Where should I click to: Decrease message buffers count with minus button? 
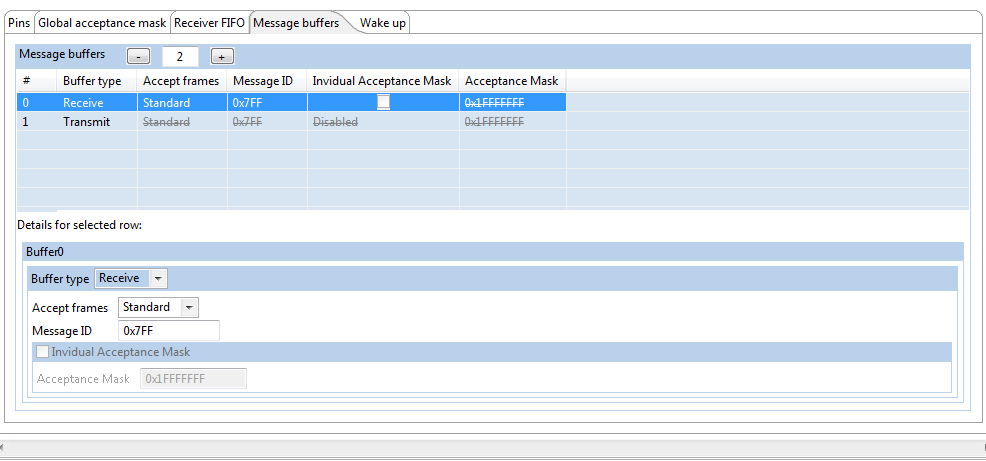pos(138,57)
